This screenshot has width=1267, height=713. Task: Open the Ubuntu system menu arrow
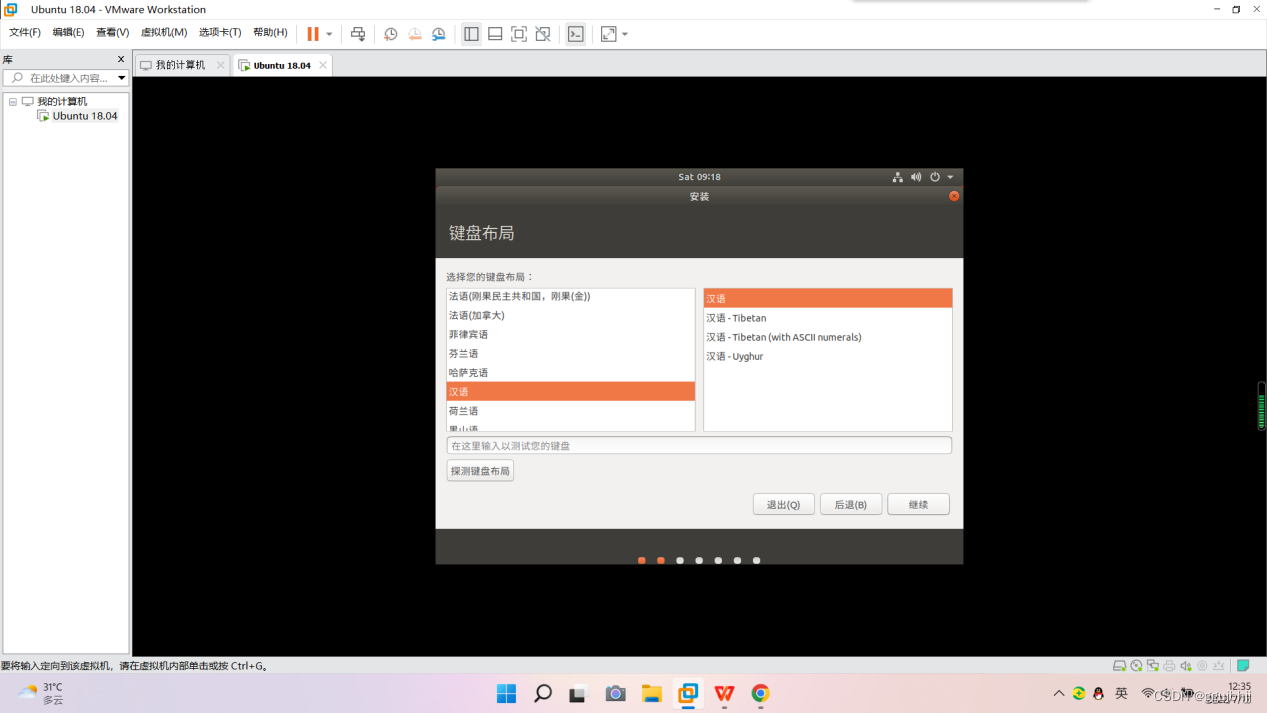click(950, 177)
